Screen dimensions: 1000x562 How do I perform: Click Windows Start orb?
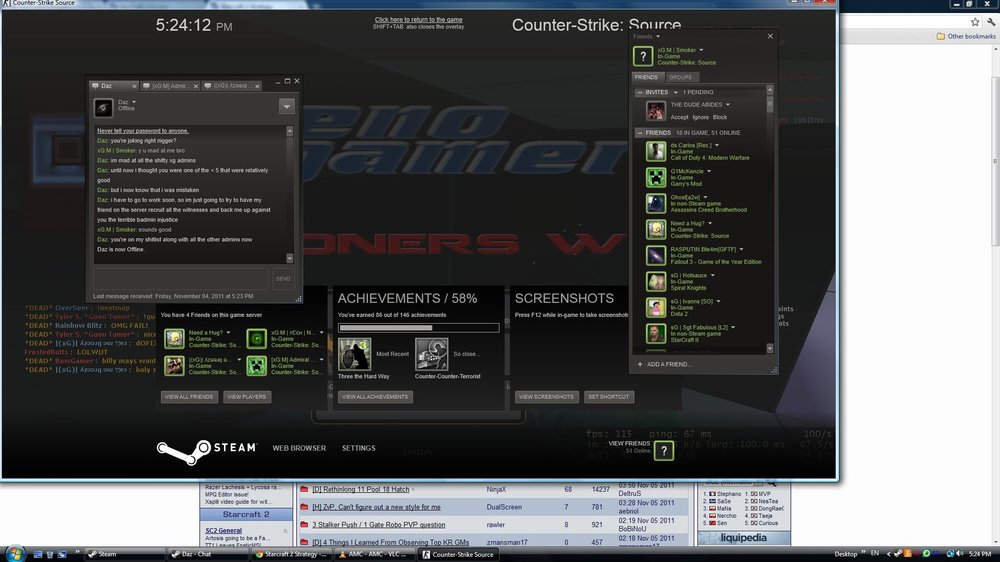click(x=14, y=553)
